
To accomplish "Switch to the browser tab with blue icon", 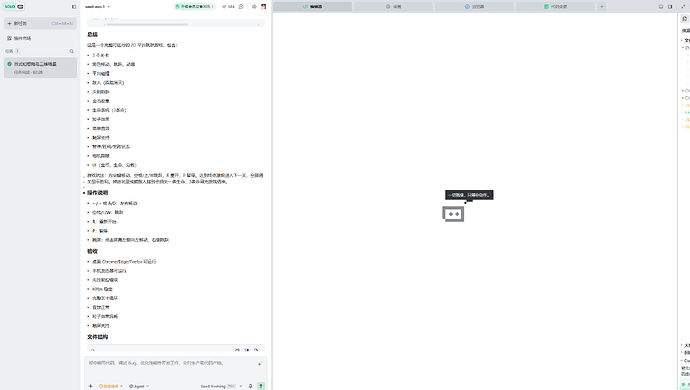I will point(474,7).
